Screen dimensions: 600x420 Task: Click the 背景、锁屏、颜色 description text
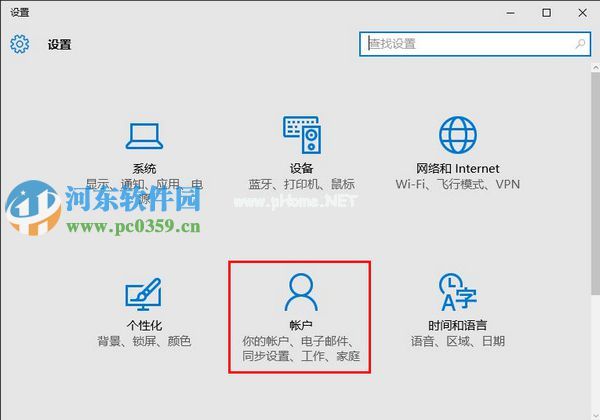[x=144, y=342]
